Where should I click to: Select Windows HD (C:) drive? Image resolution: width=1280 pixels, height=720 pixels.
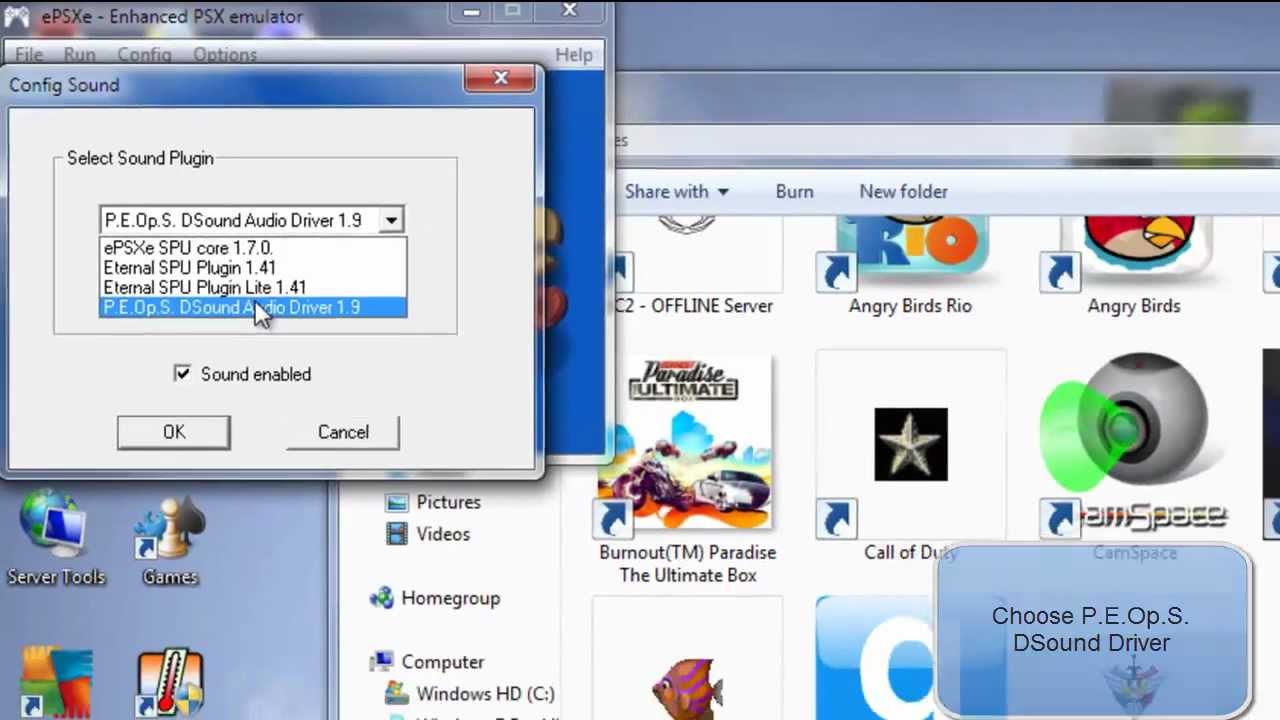(470, 693)
